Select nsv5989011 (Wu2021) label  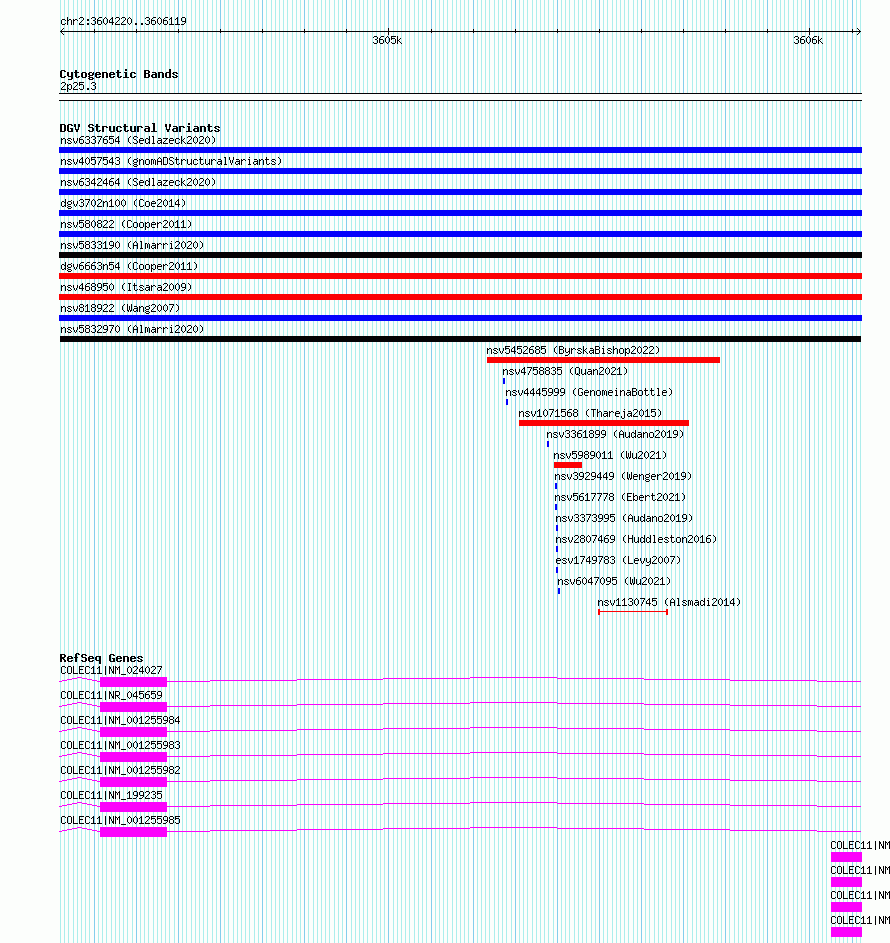(610, 455)
